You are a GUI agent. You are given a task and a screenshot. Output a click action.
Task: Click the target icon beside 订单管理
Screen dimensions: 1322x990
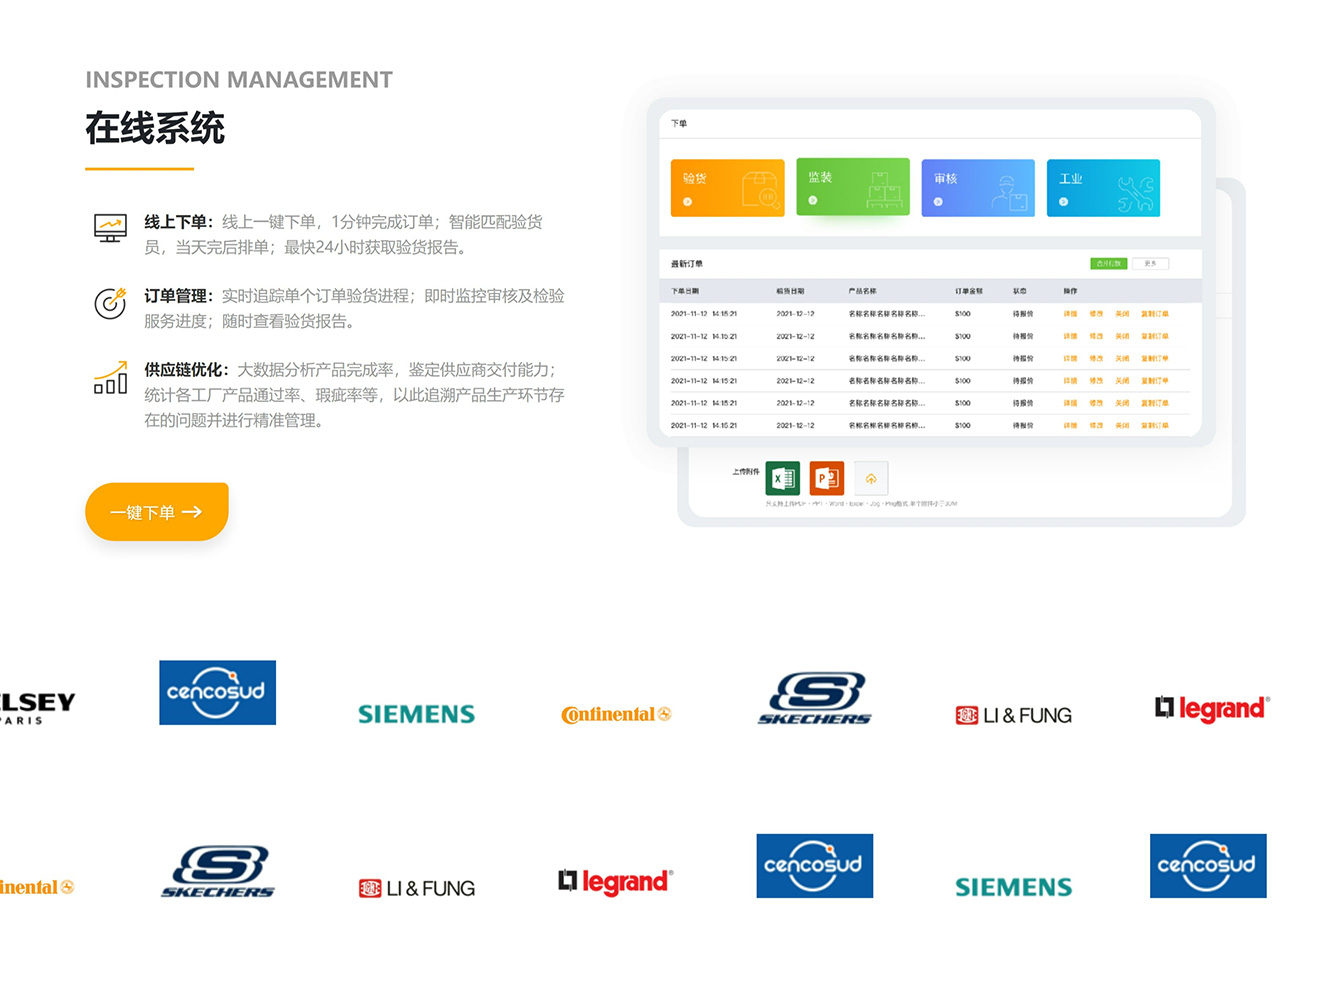click(x=110, y=302)
